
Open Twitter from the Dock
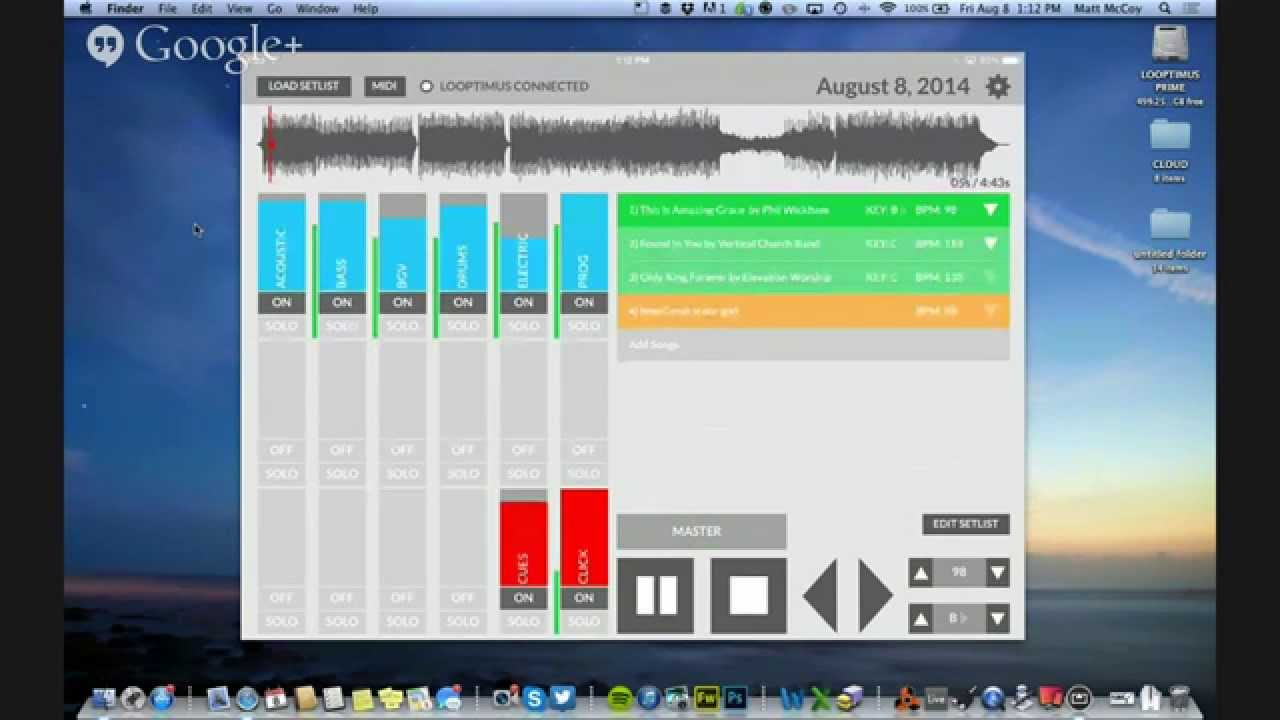coord(562,697)
